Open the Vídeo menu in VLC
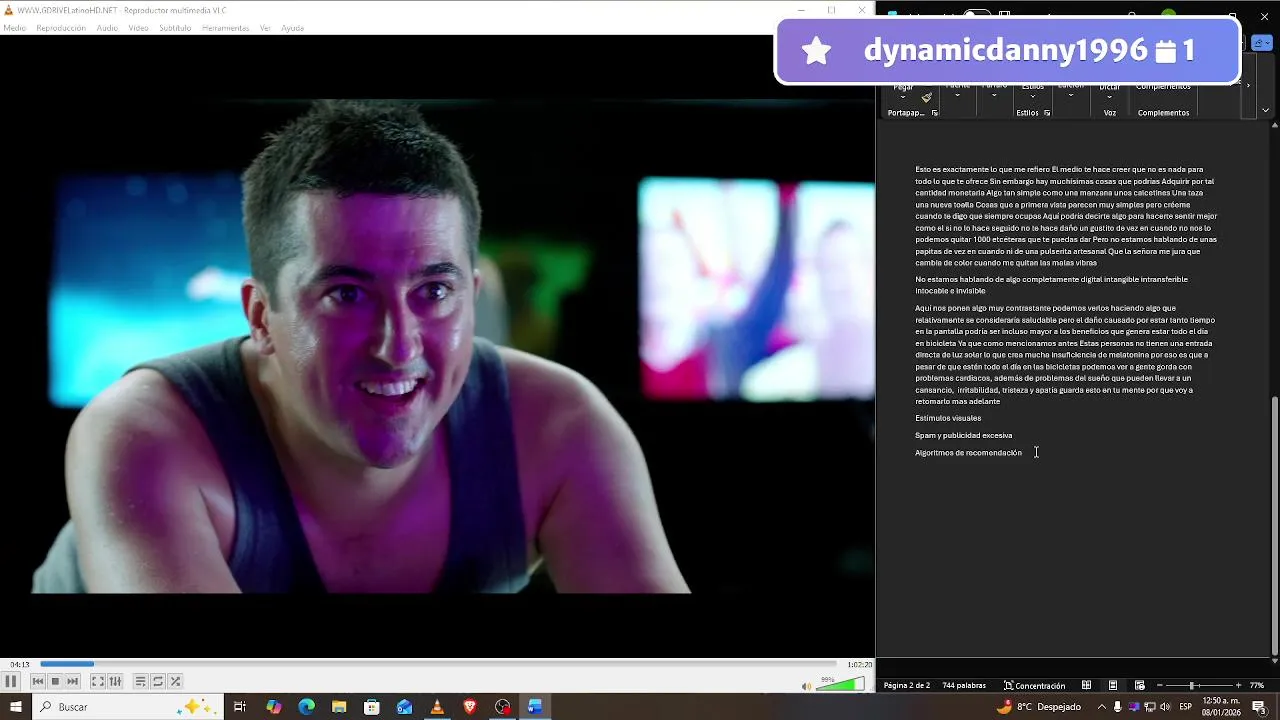 (x=138, y=28)
